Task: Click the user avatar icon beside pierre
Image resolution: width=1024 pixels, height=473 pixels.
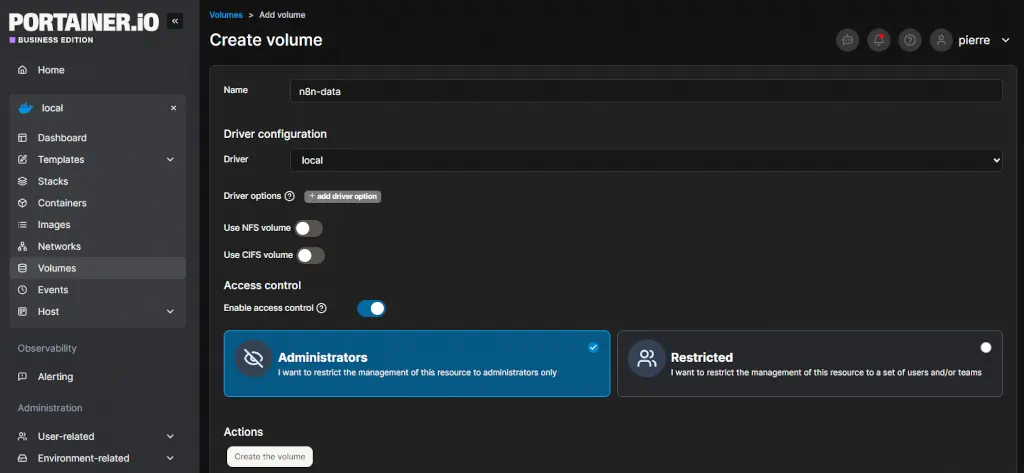Action: 941,41
